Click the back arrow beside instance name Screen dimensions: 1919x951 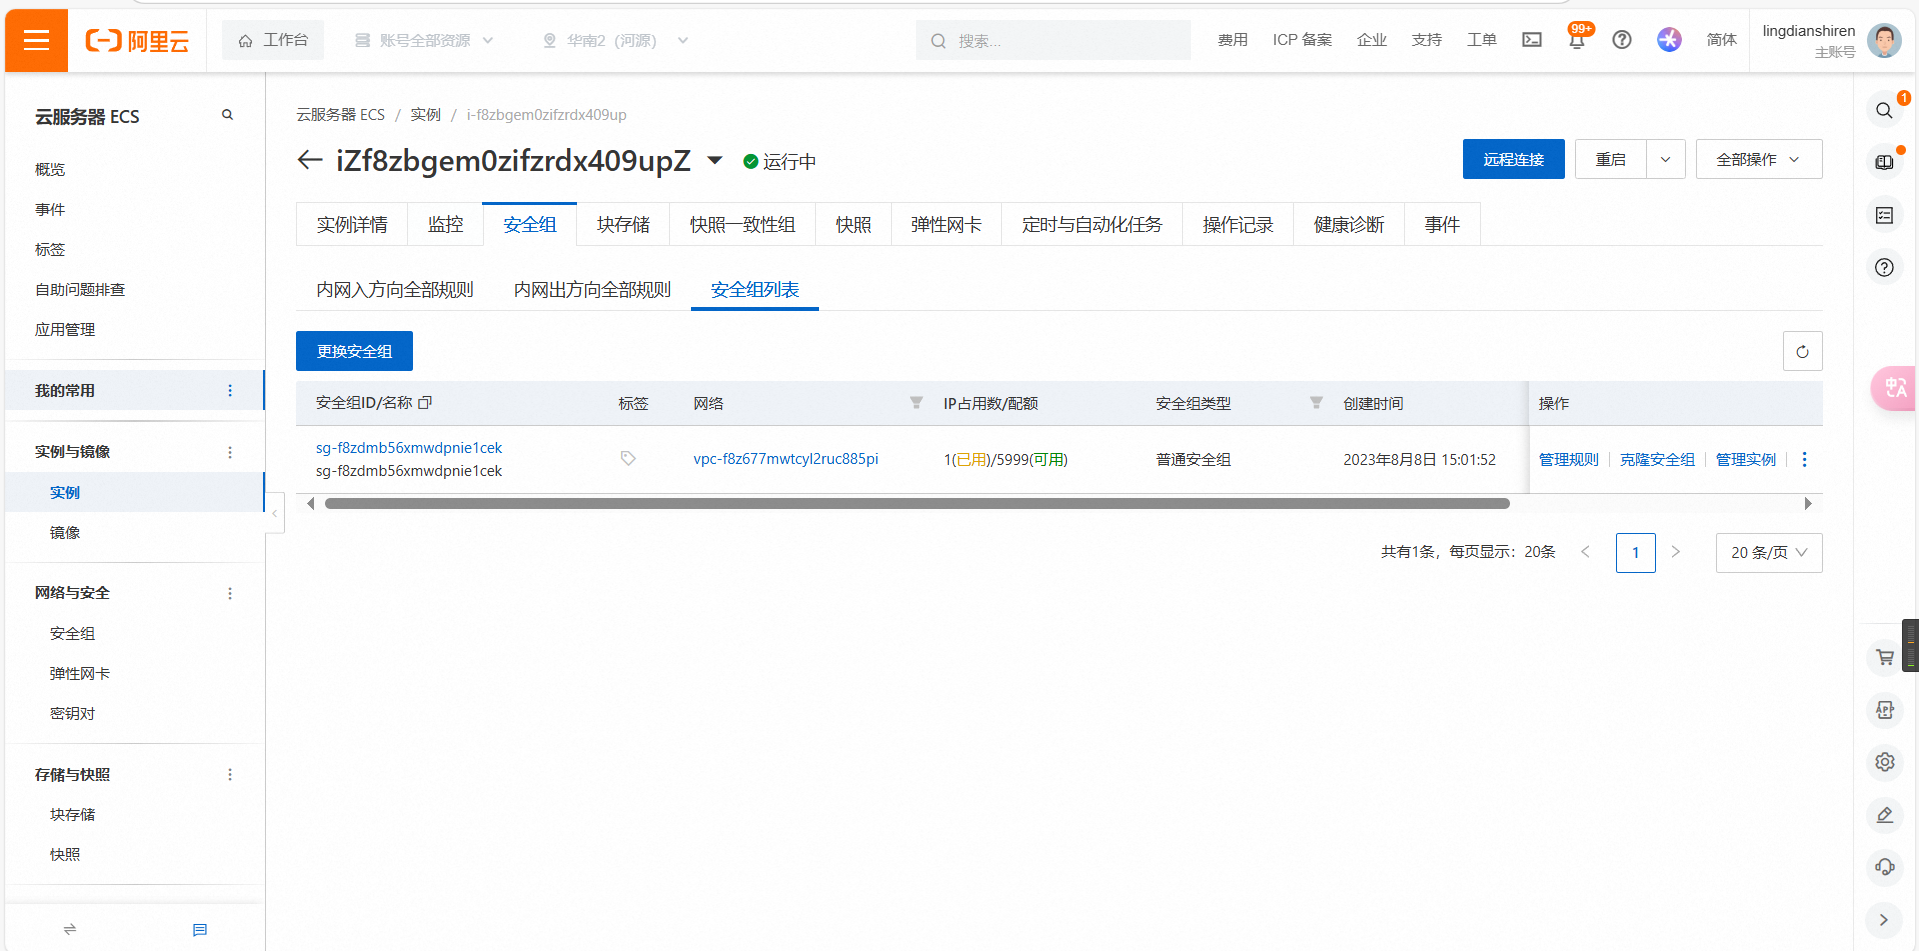pos(310,160)
